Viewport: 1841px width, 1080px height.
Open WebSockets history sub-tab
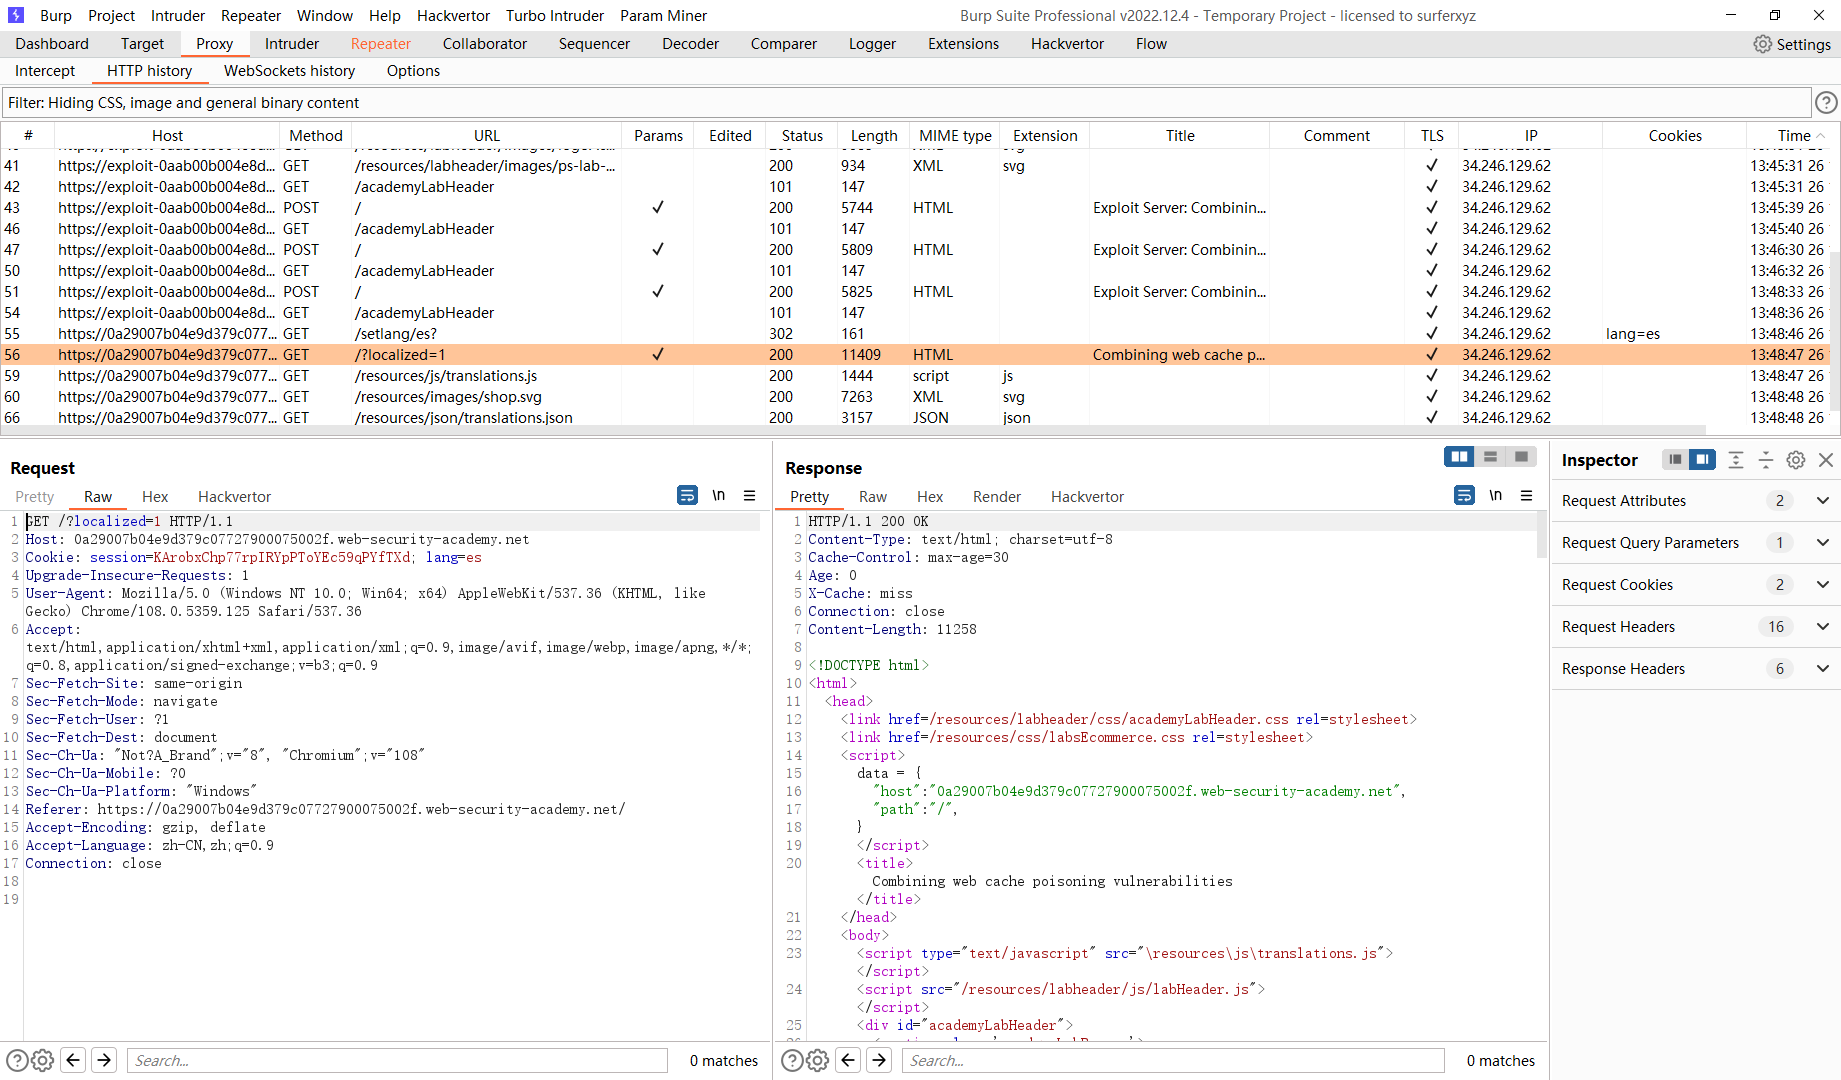pos(289,71)
